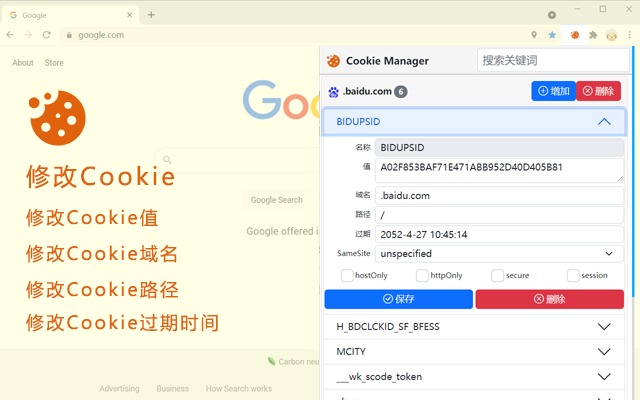Toggle the httpOnly checkbox
The width and height of the screenshot is (640, 400).
[422, 276]
